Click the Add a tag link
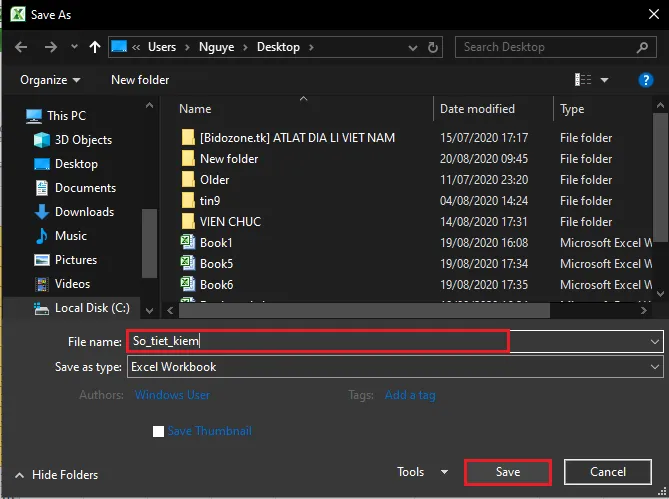This screenshot has height=499, width=669. (x=410, y=395)
